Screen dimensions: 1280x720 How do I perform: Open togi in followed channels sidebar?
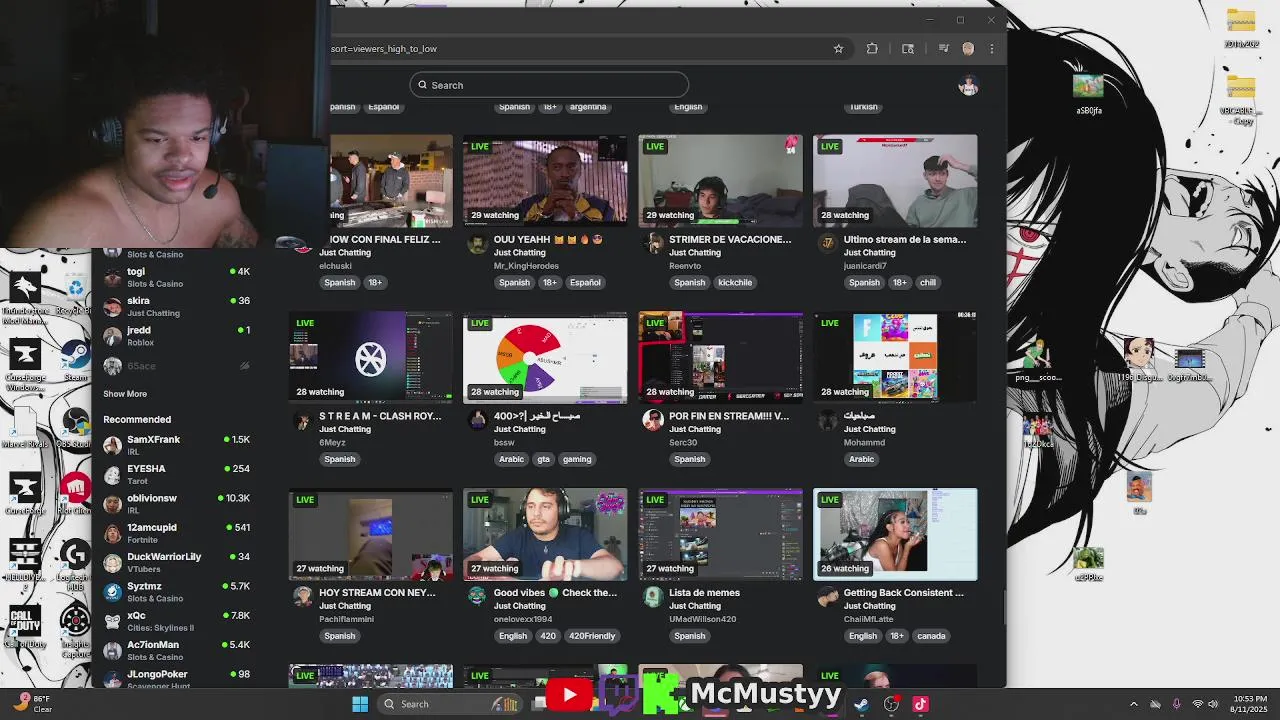[176, 277]
